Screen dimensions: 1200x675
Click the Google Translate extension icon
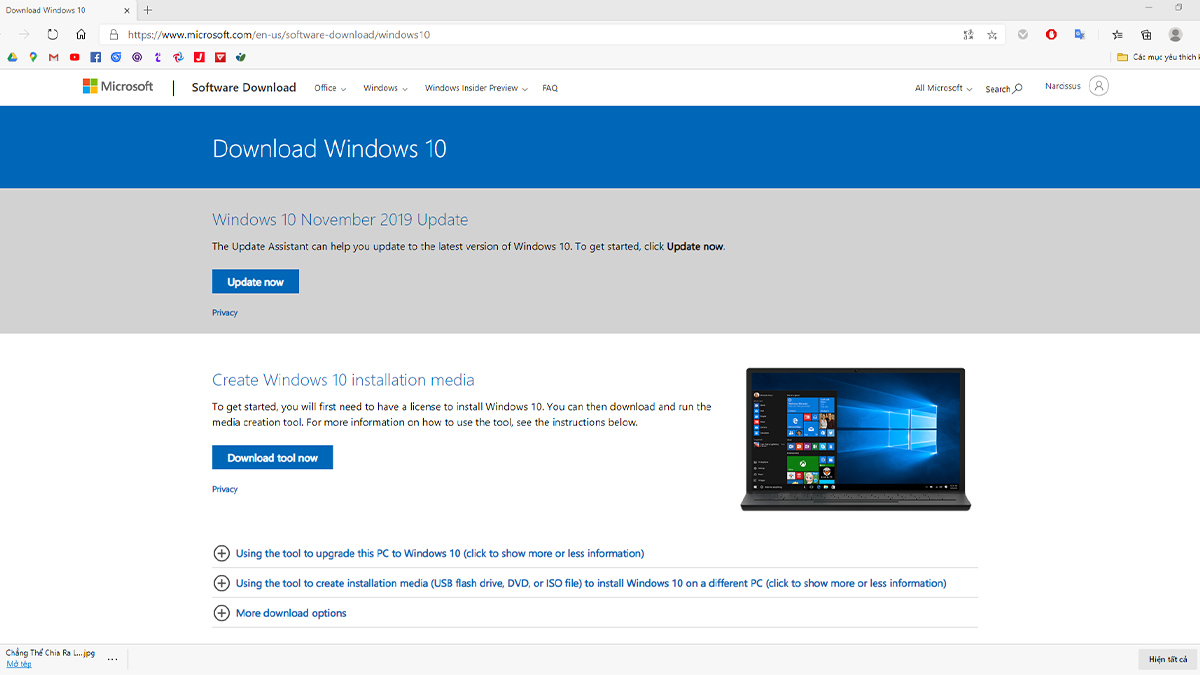tap(1080, 34)
